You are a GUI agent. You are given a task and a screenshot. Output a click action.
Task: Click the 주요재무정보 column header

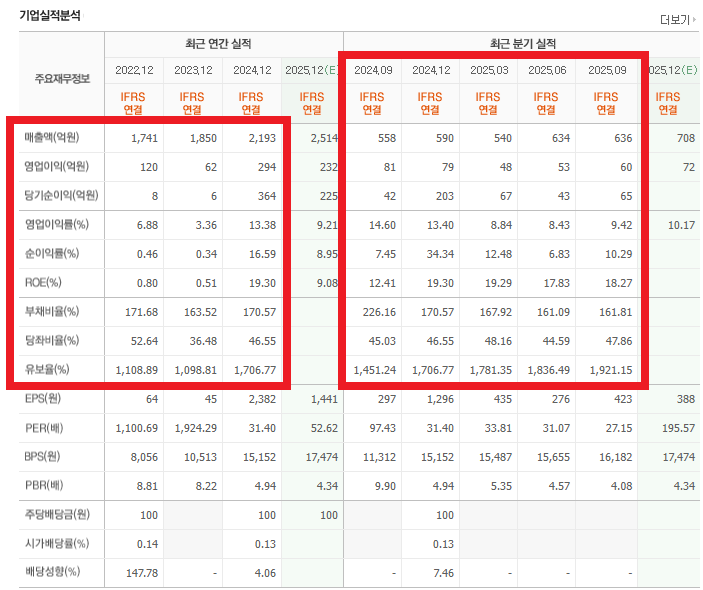pos(60,77)
